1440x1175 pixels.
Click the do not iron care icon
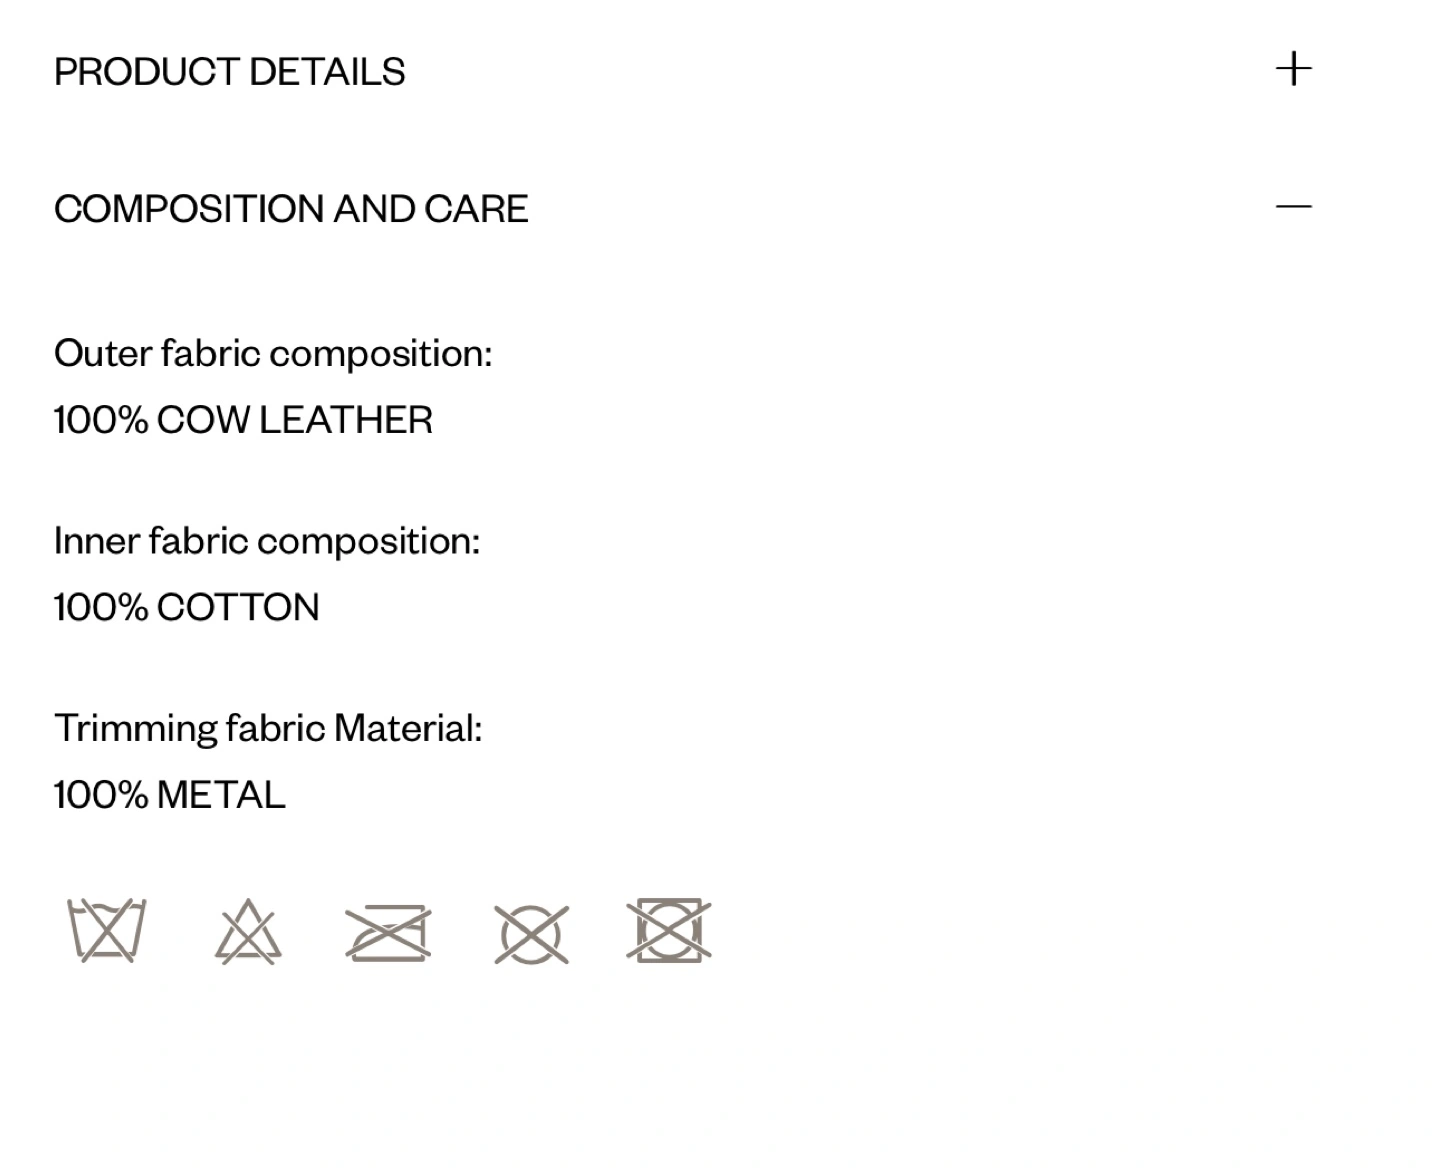(x=388, y=933)
